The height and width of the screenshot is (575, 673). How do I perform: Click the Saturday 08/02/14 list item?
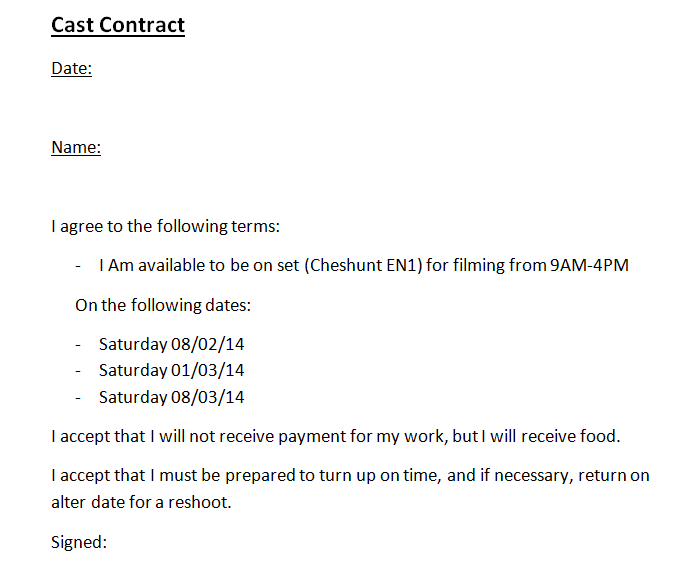[x=172, y=344]
